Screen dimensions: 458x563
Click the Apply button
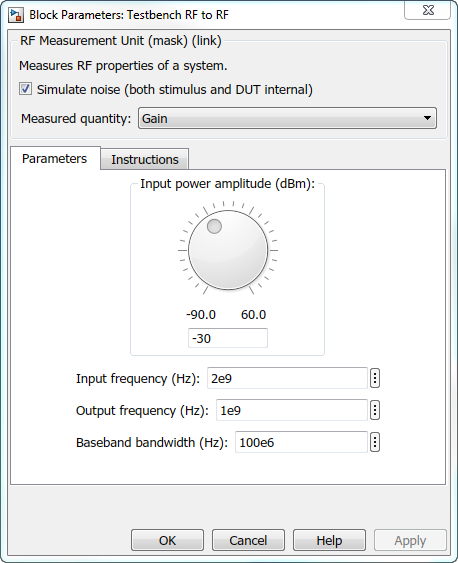[x=410, y=540]
